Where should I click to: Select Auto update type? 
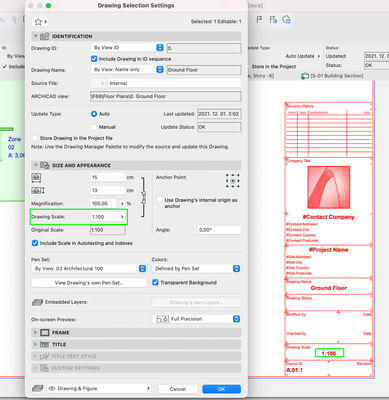[x=94, y=114]
